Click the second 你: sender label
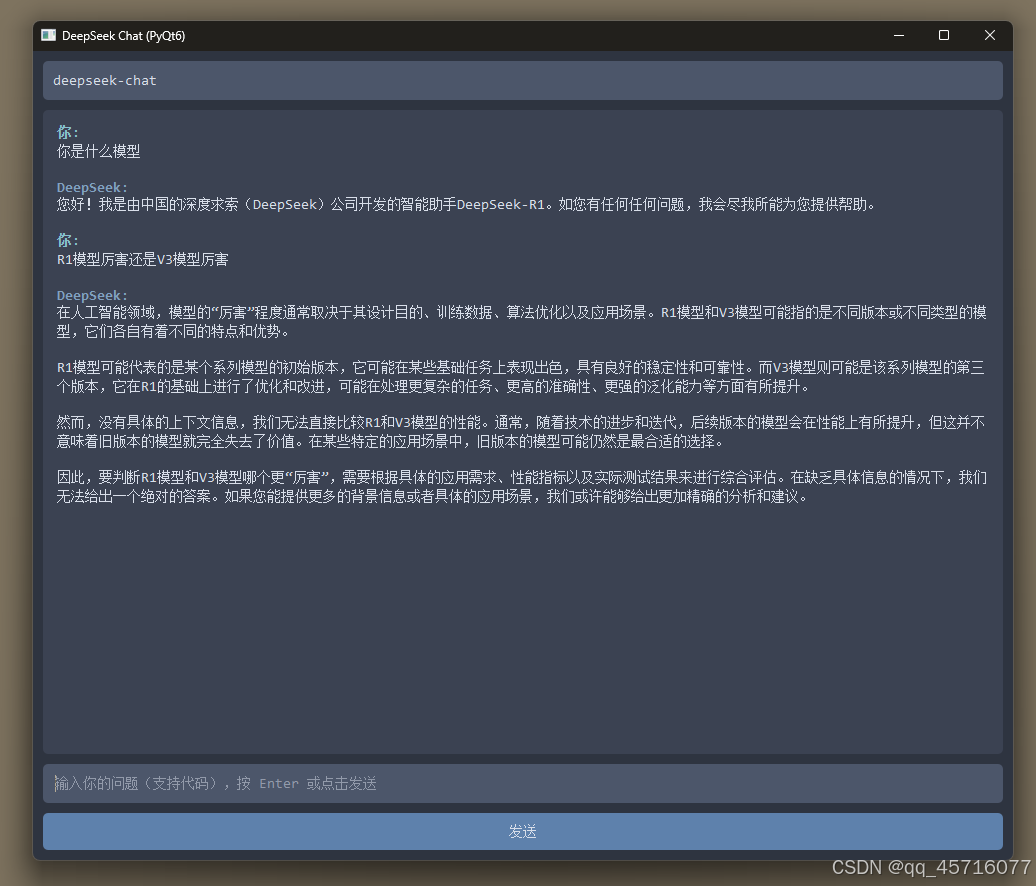The height and width of the screenshot is (886, 1036). click(67, 240)
